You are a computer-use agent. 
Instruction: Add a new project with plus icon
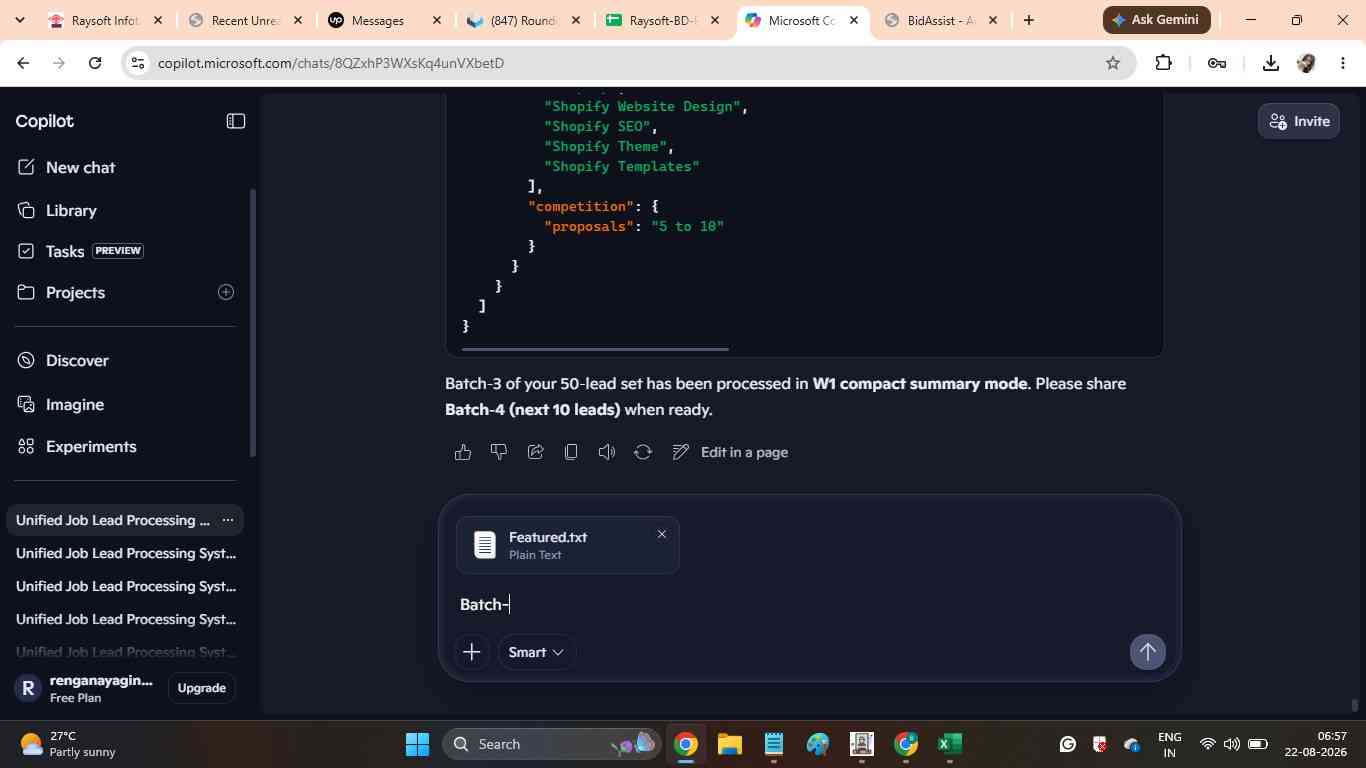226,292
